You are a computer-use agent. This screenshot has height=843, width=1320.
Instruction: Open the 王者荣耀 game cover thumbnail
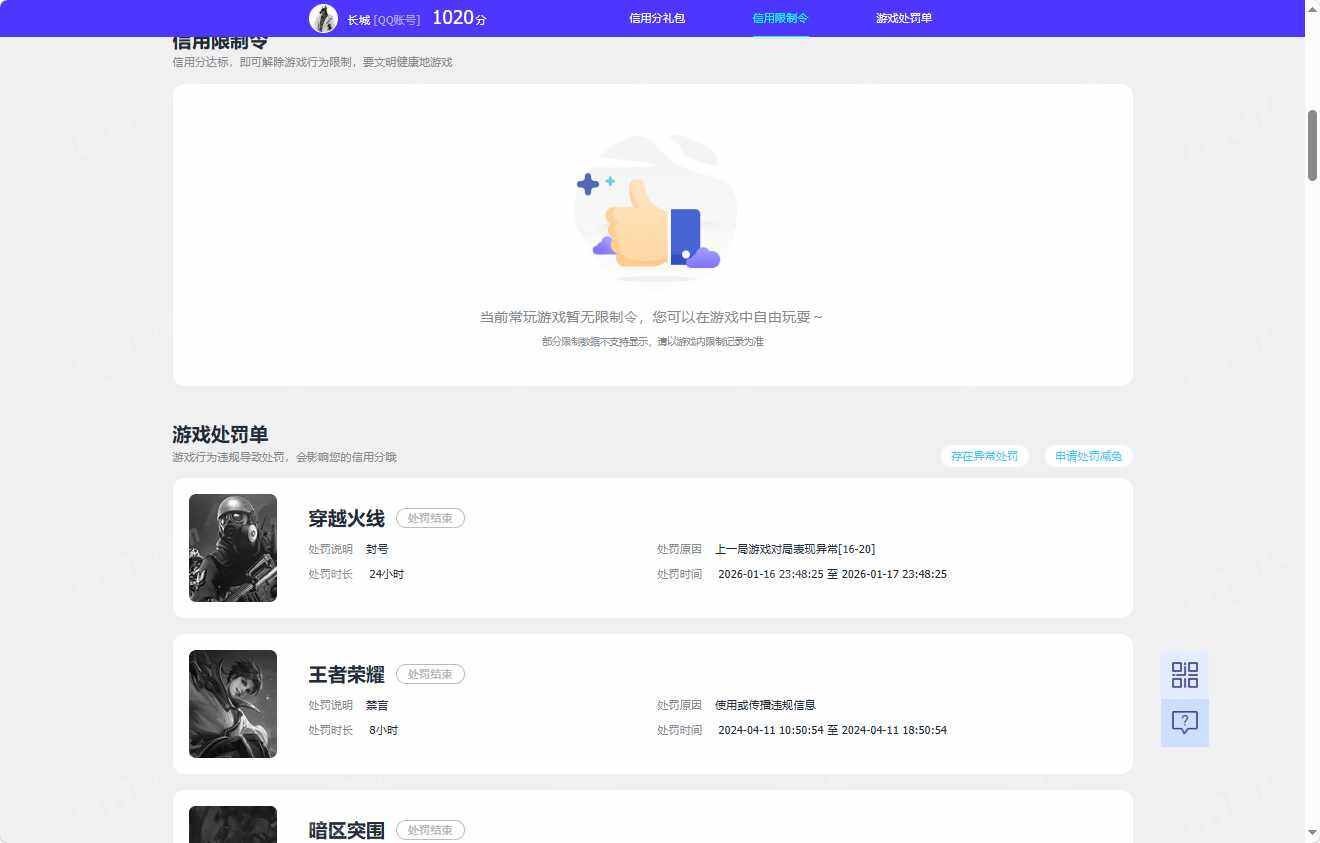[233, 704]
